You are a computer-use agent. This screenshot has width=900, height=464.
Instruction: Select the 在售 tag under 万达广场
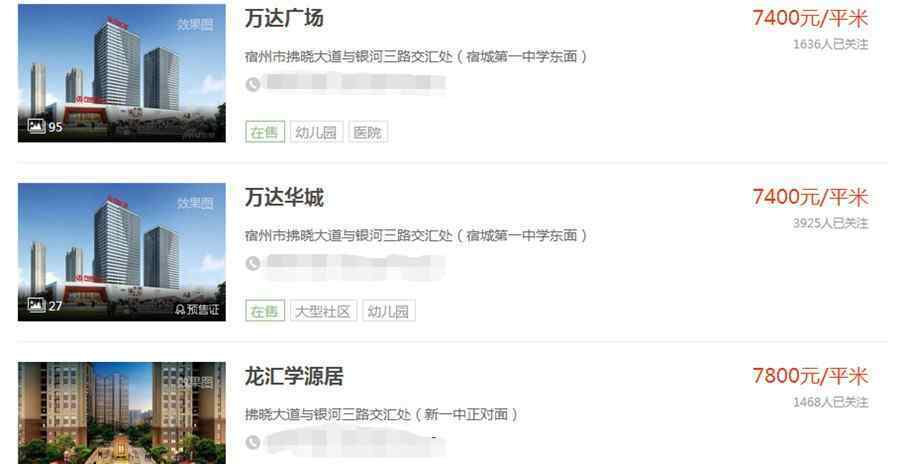click(265, 132)
